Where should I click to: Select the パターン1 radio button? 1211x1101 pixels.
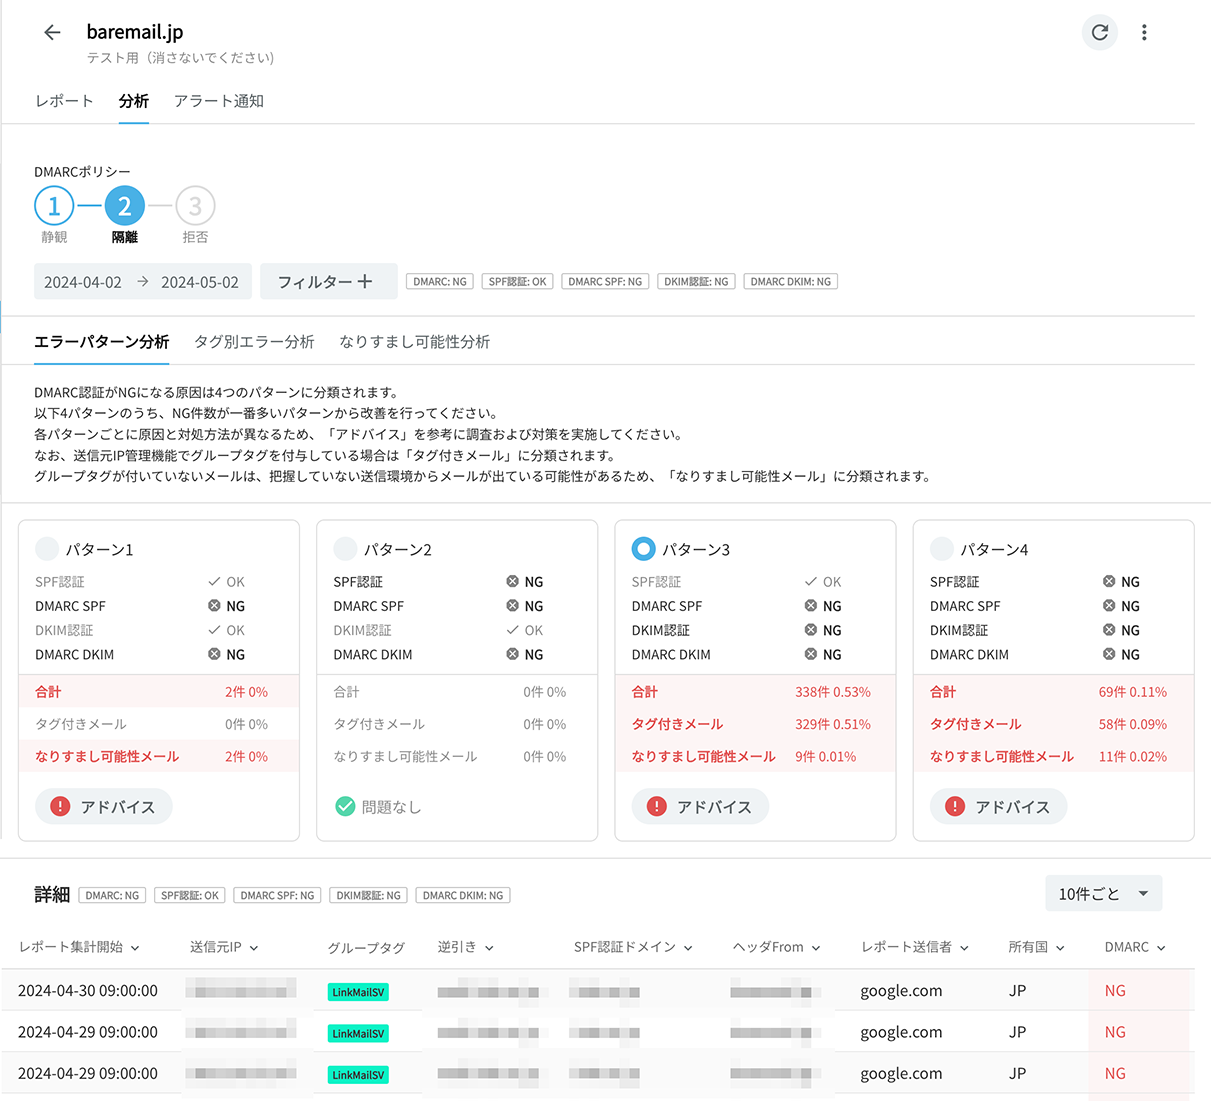(x=47, y=549)
